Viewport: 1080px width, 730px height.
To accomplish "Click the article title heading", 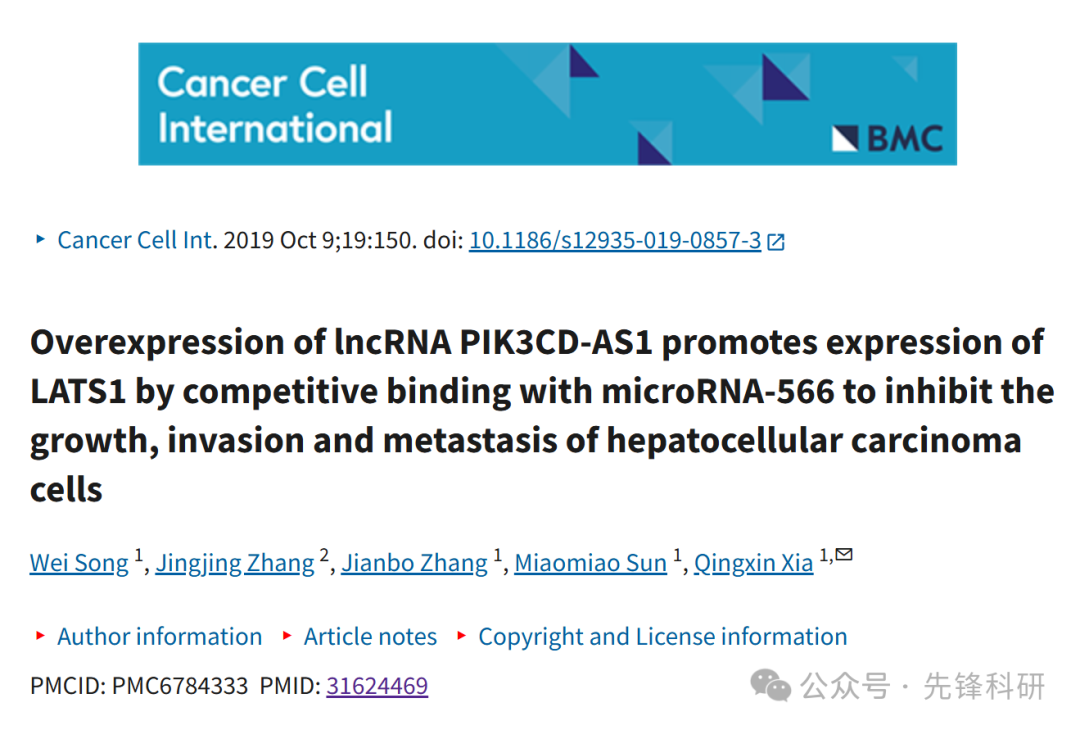I will (x=541, y=415).
